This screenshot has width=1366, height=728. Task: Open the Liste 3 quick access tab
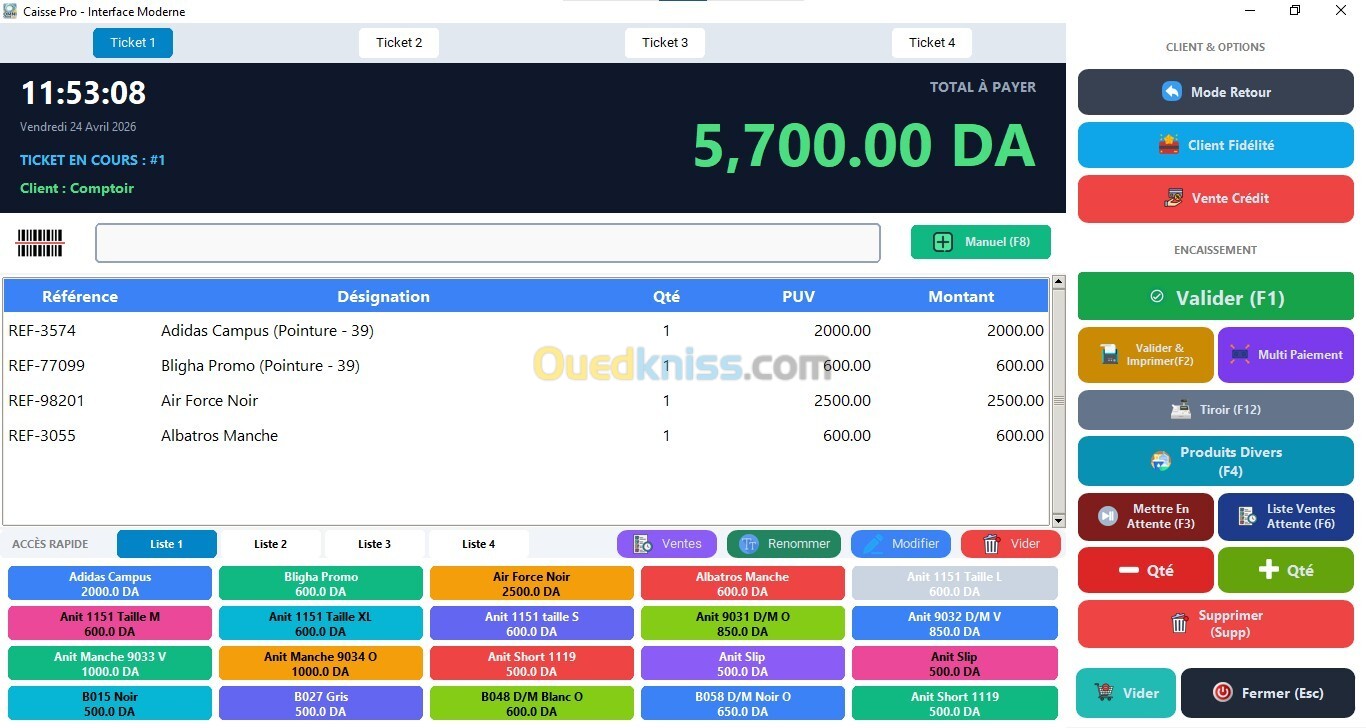375,544
